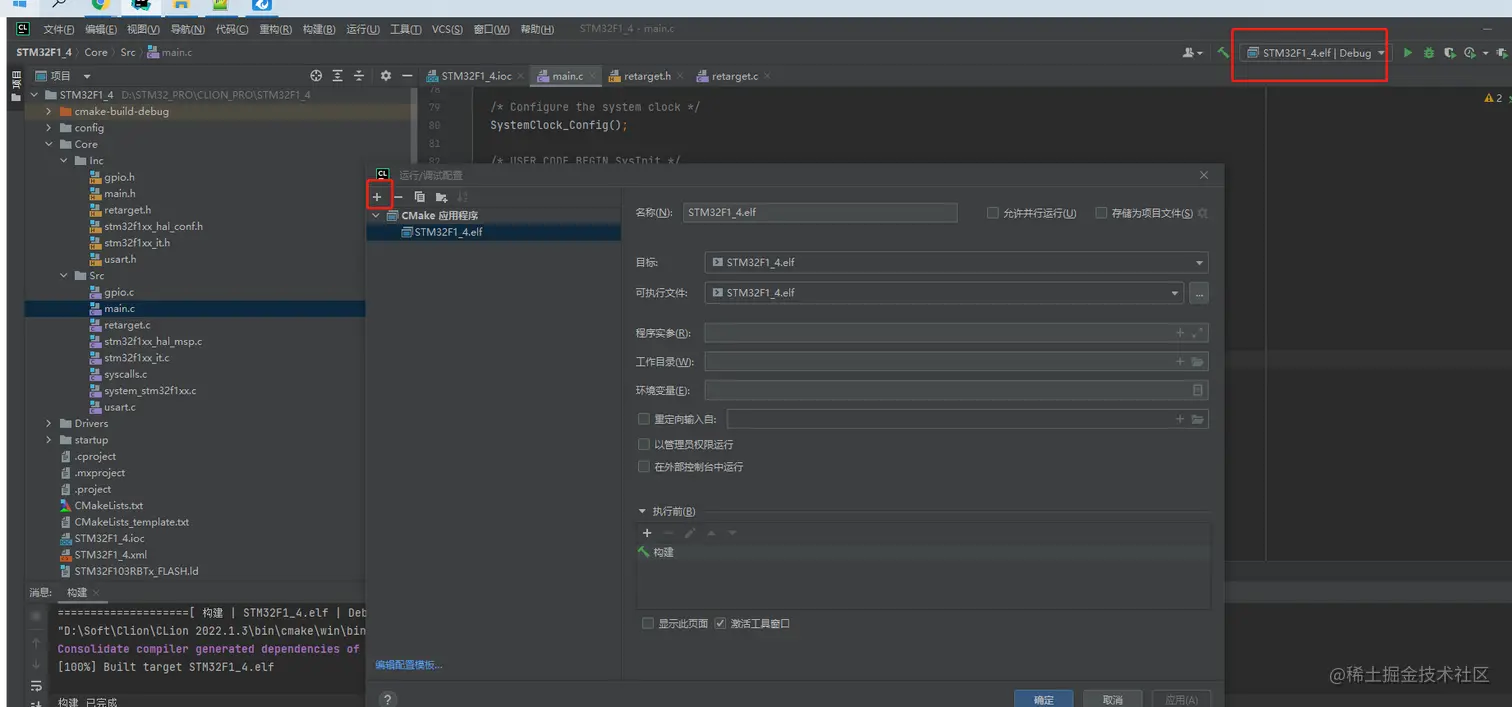Create a new configuration folder
This screenshot has height=707, width=1512.
(x=441, y=197)
